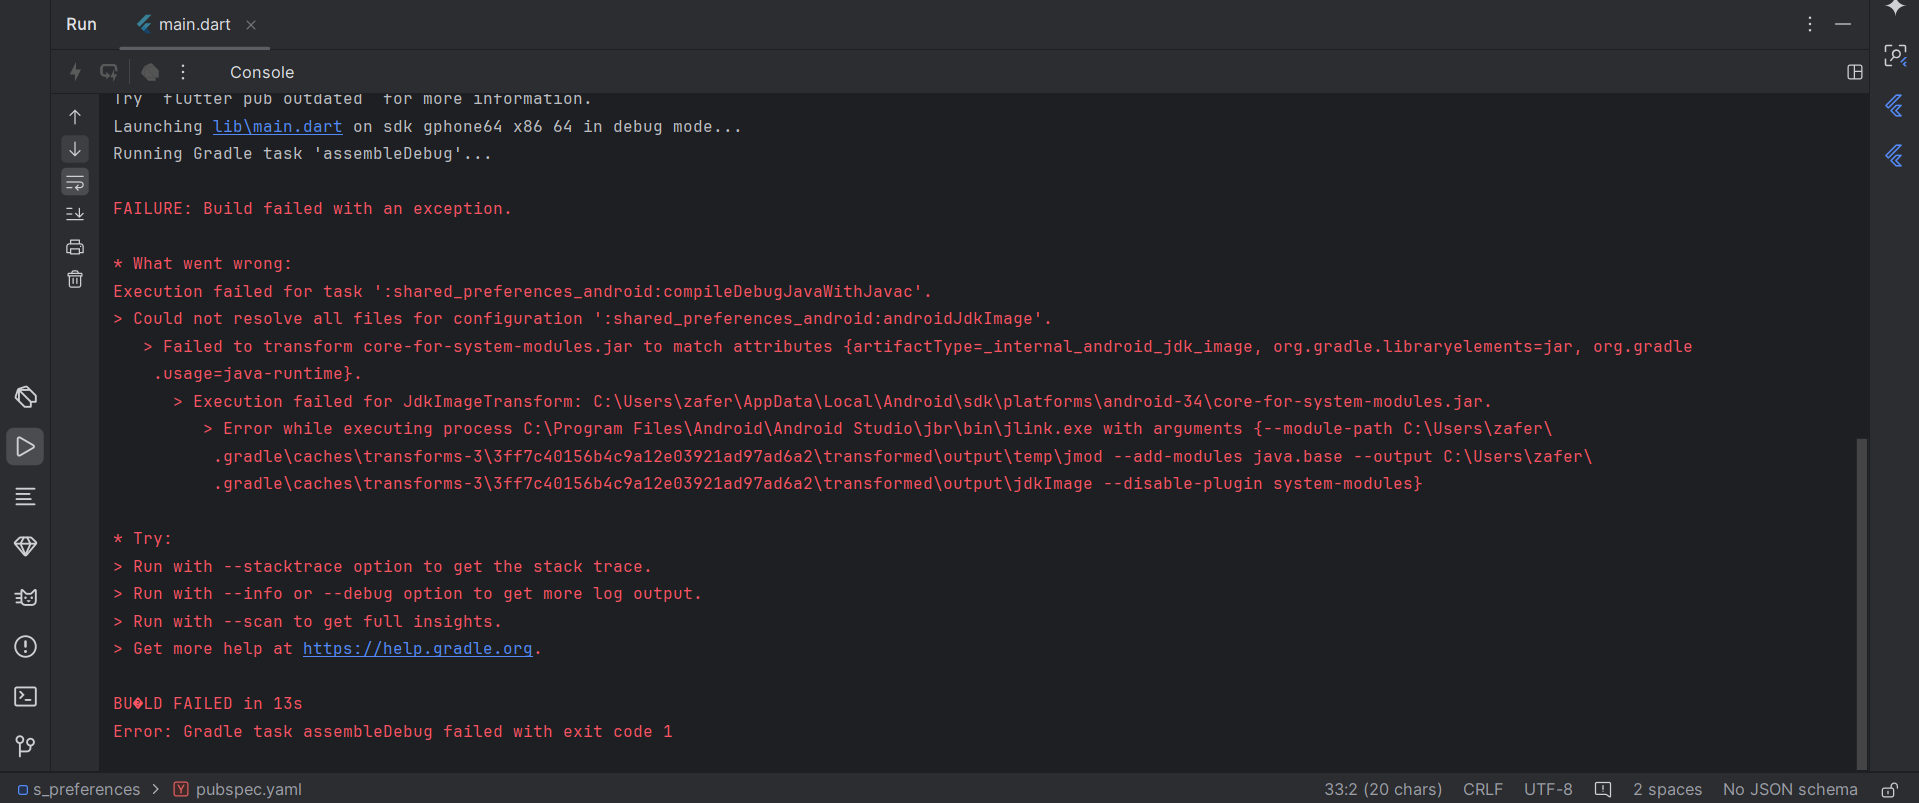Click the 'BUILD FAILED in 13s' line
This screenshot has width=1919, height=803.
tap(208, 704)
